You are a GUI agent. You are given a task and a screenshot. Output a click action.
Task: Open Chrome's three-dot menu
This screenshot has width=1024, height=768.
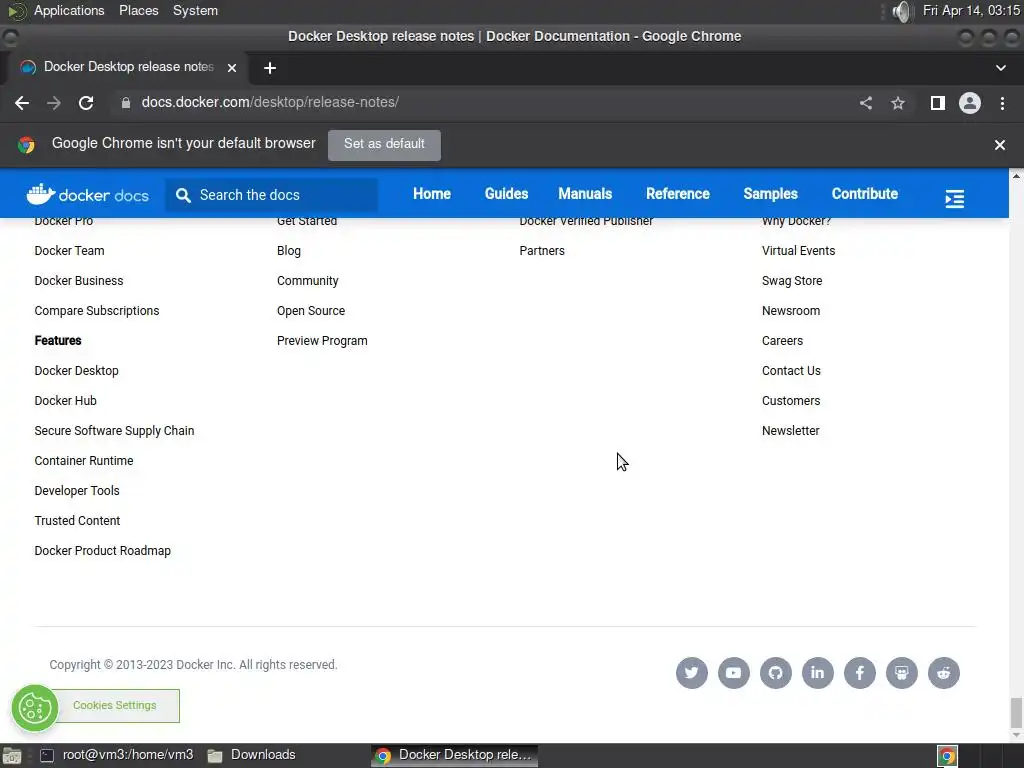click(1002, 103)
